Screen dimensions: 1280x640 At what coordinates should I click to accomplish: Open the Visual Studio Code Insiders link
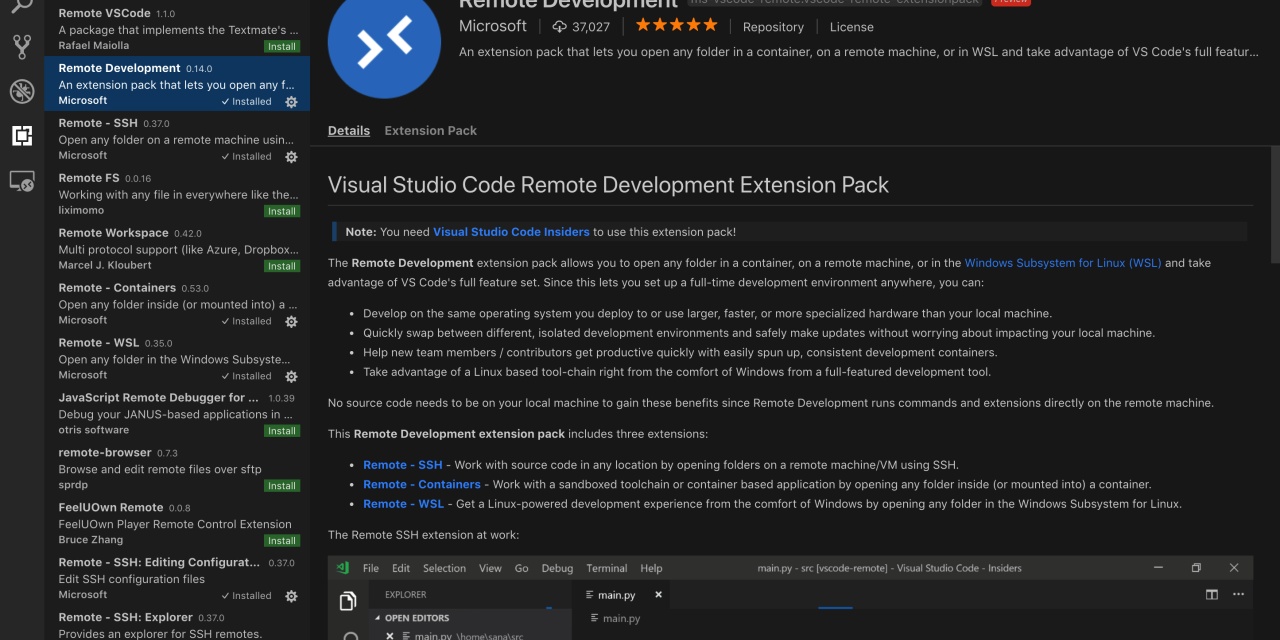(511, 231)
